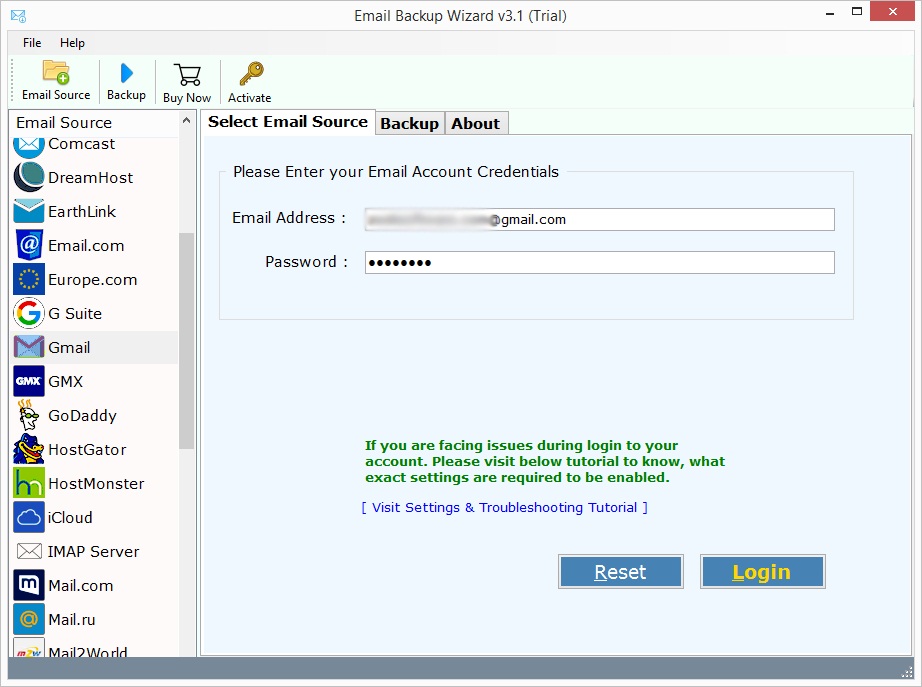Click the app icon in title bar
Image resolution: width=922 pixels, height=687 pixels.
18,16
